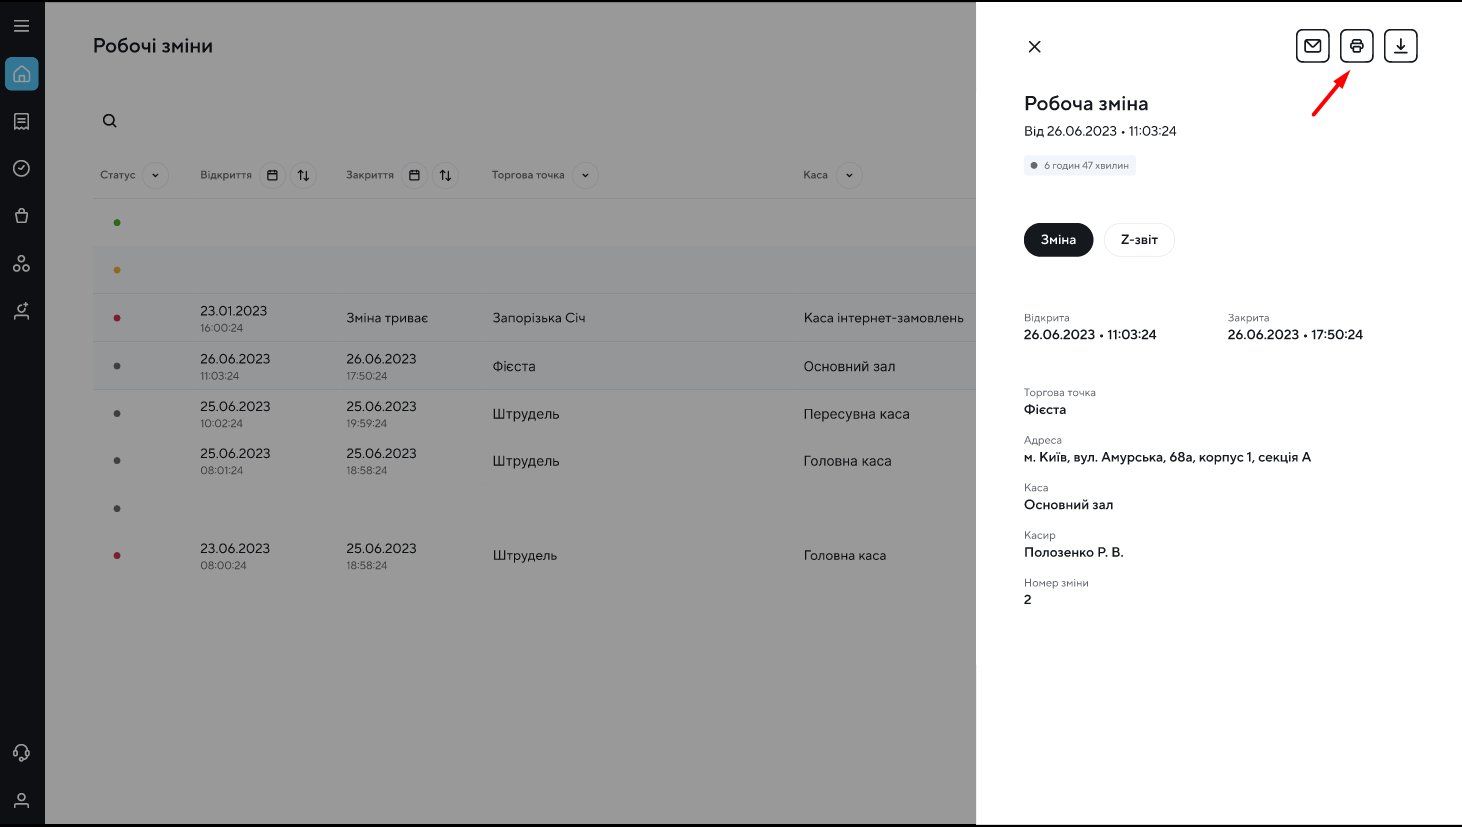
Task: Open the hamburger menu in the sidebar
Action: (21, 26)
